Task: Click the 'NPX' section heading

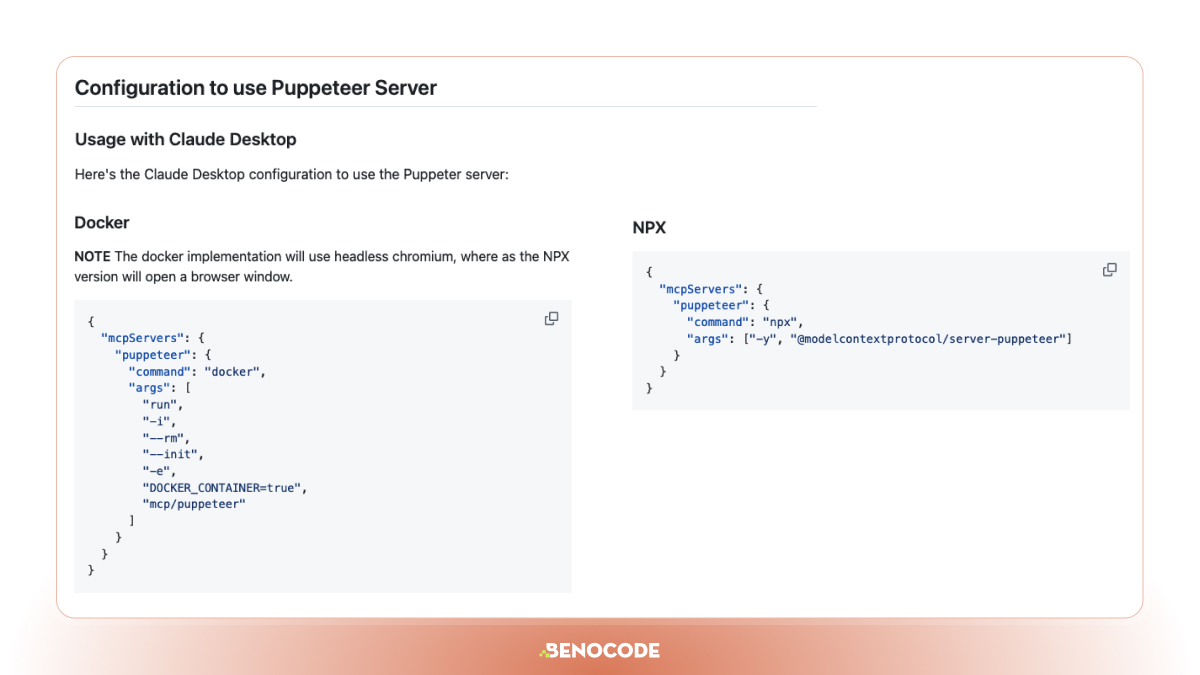Action: [x=649, y=228]
